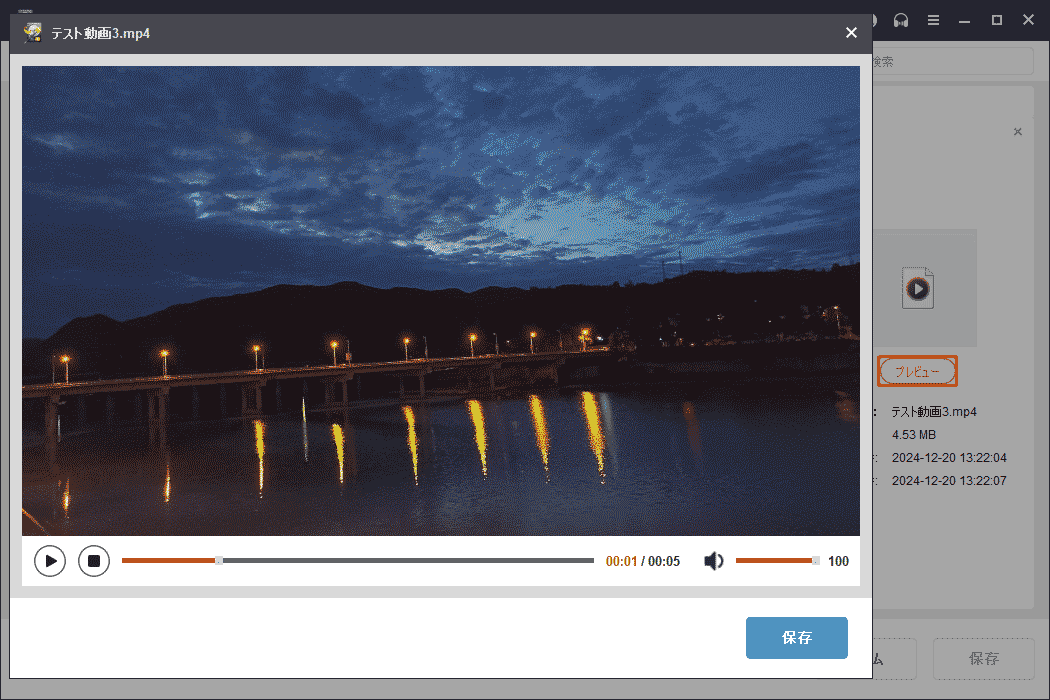Viewport: 1050px width, 700px height.
Task: Click the app icon in preview title bar
Action: (x=33, y=33)
